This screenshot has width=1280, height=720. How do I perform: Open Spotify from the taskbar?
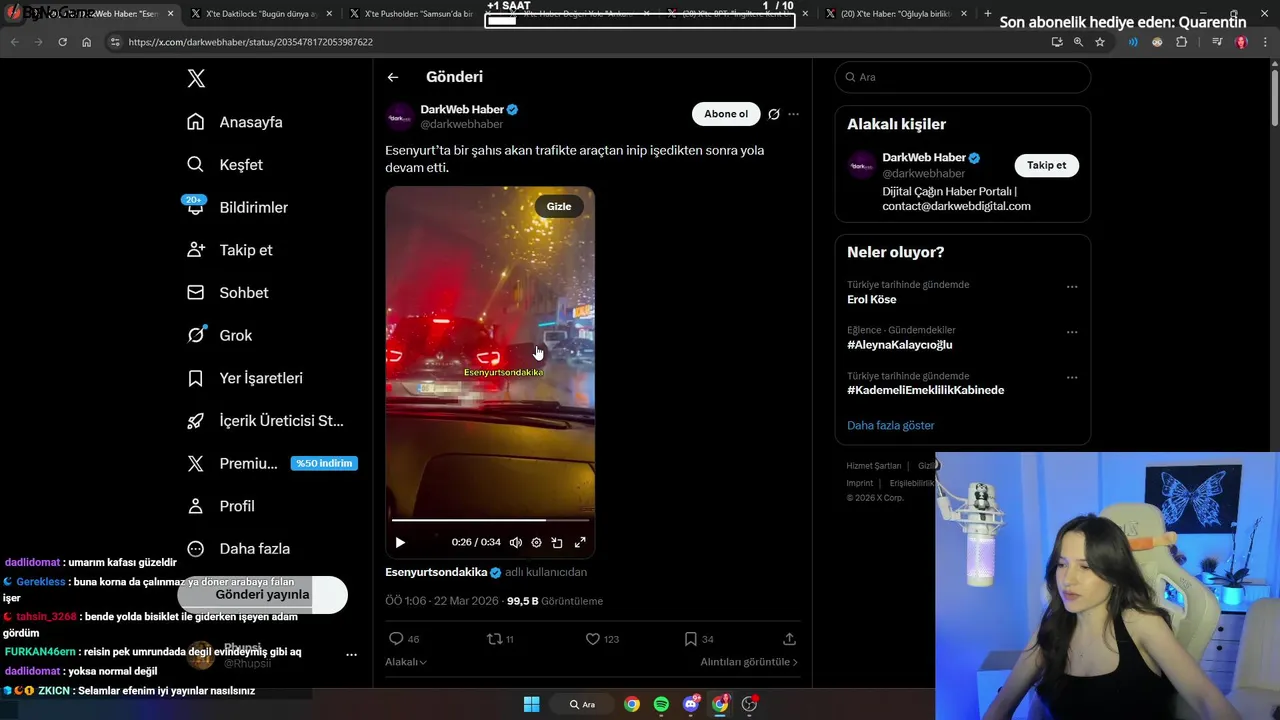point(661,704)
